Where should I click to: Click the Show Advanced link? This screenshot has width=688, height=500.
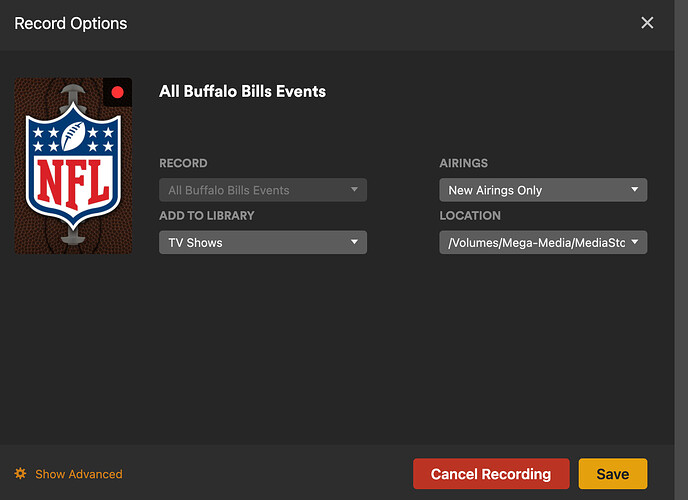click(x=79, y=474)
